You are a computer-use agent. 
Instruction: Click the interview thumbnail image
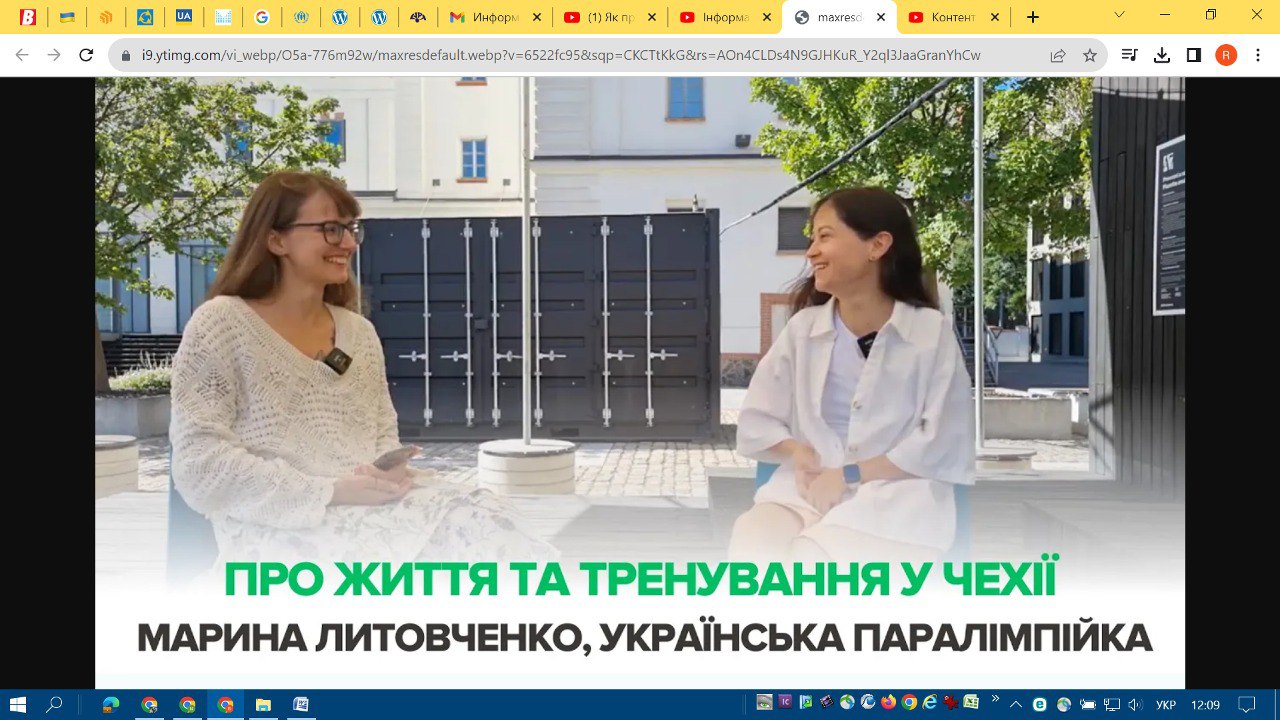pos(640,380)
